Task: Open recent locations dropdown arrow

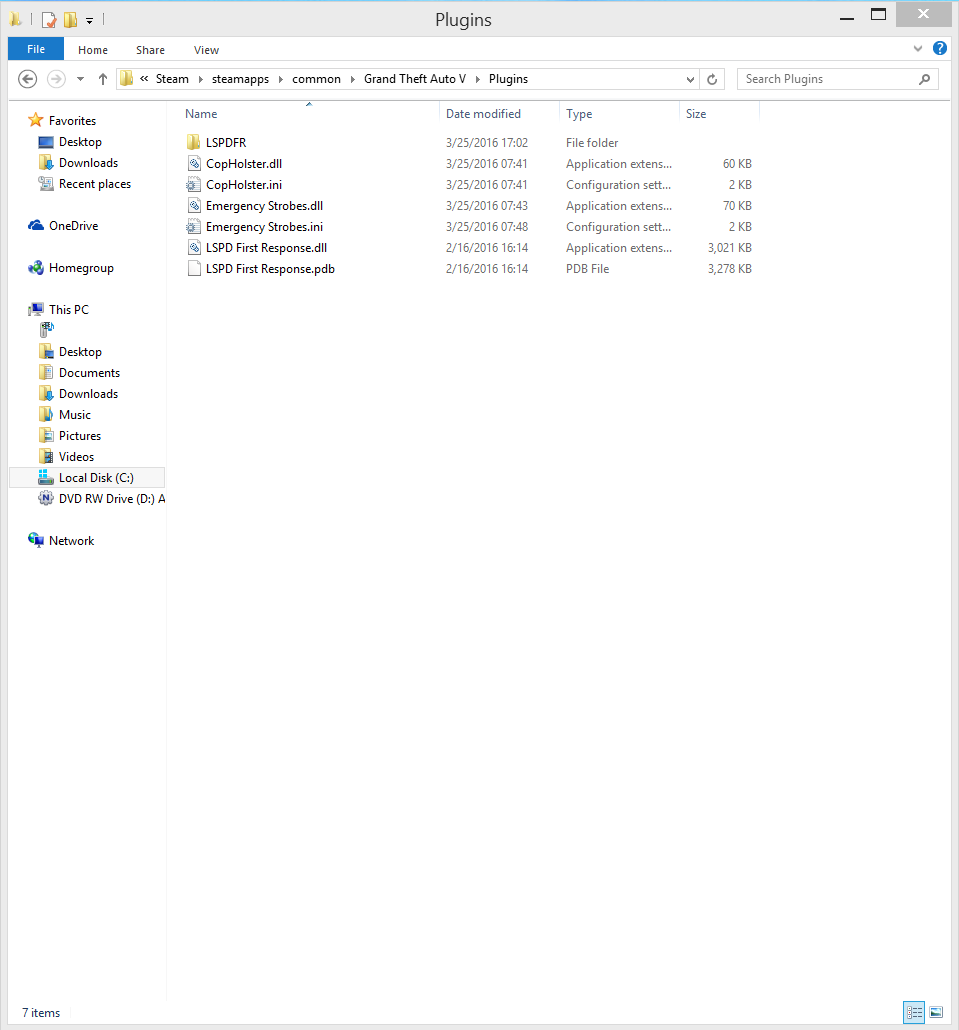Action: 80,79
